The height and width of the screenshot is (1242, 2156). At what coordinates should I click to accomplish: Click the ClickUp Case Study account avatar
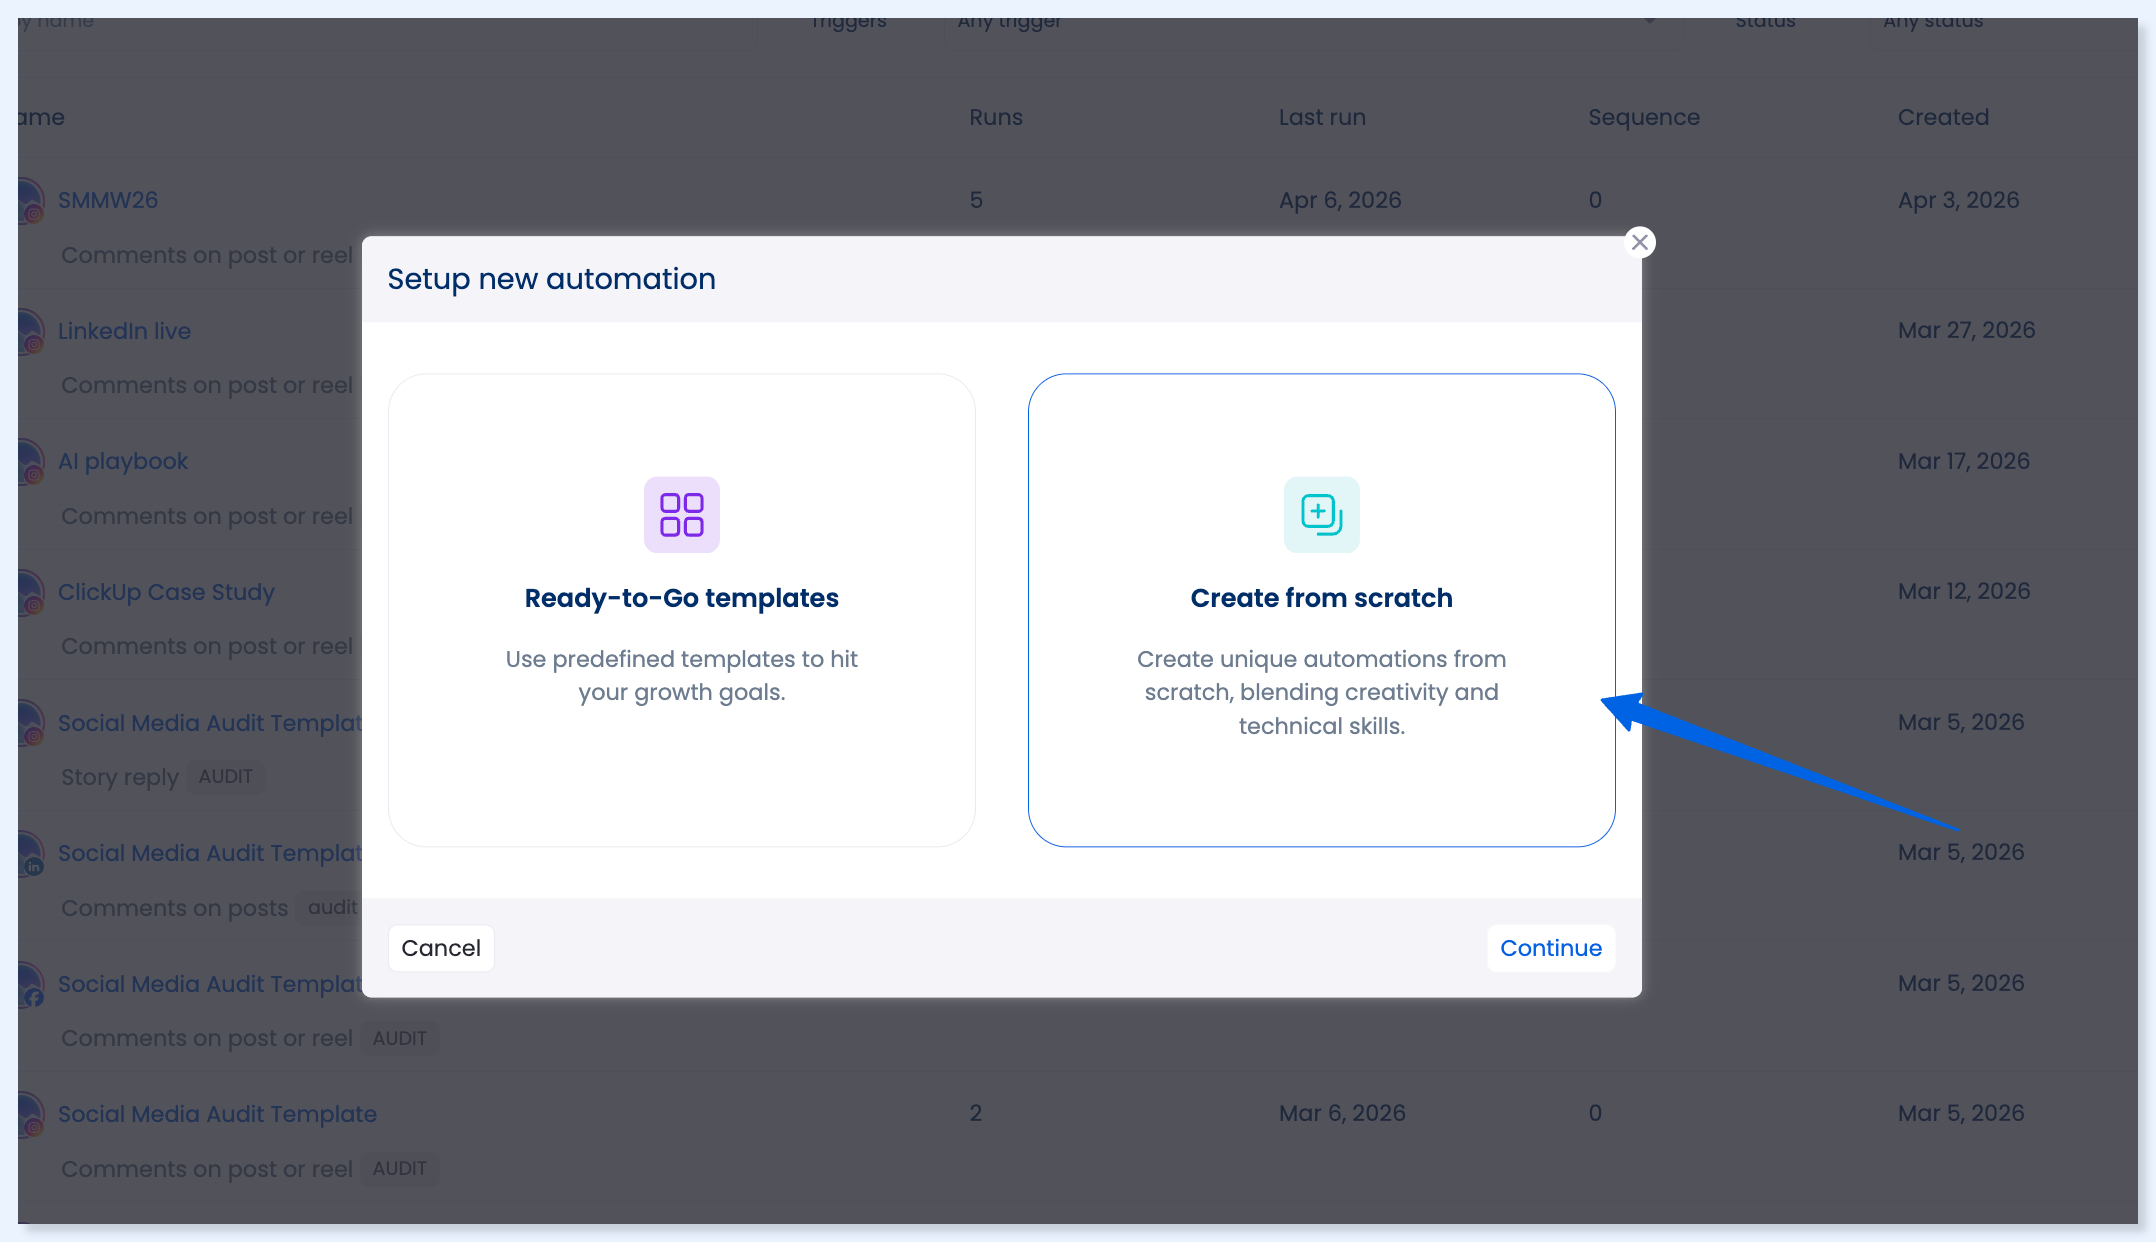[x=30, y=592]
